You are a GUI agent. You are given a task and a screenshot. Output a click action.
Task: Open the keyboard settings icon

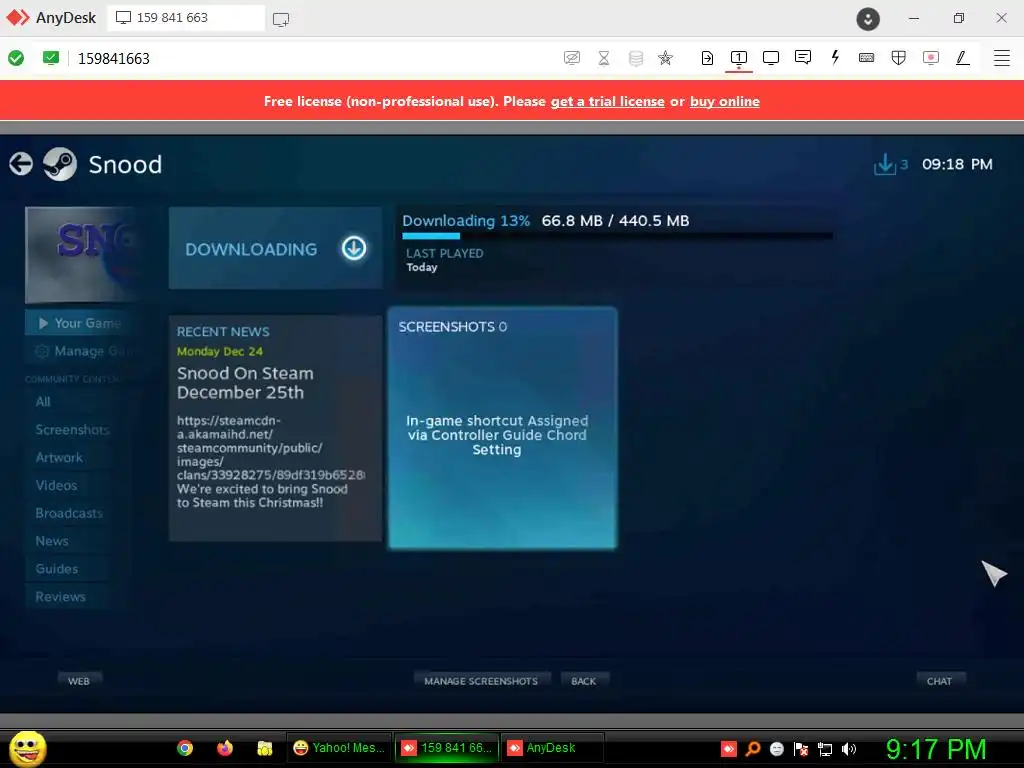(x=867, y=58)
